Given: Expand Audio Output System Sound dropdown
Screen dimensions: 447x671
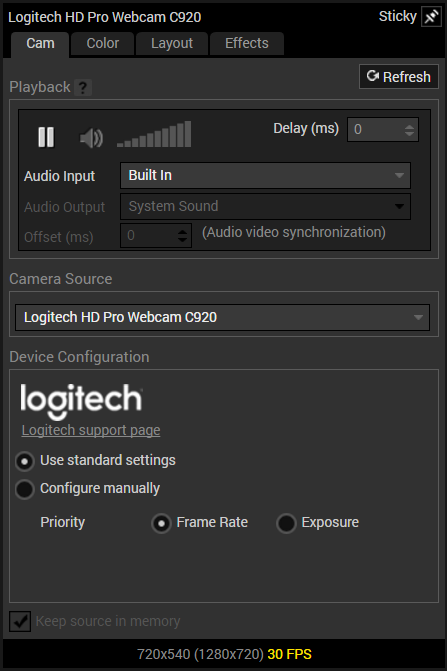Looking at the screenshot, I should (x=265, y=206).
